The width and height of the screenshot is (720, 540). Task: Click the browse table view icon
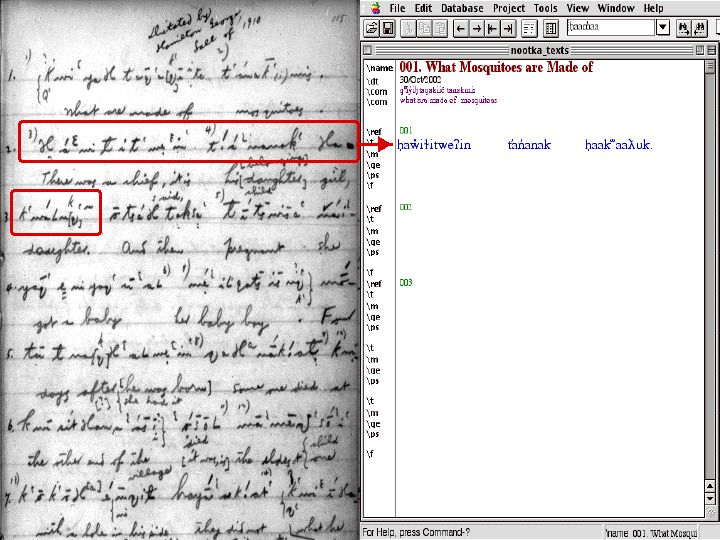[x=550, y=28]
